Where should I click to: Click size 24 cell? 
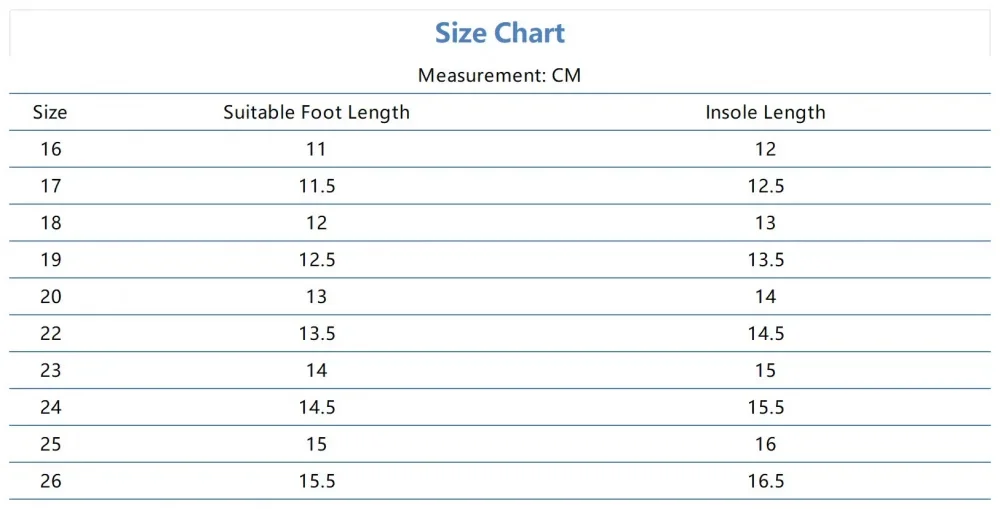[x=51, y=408]
